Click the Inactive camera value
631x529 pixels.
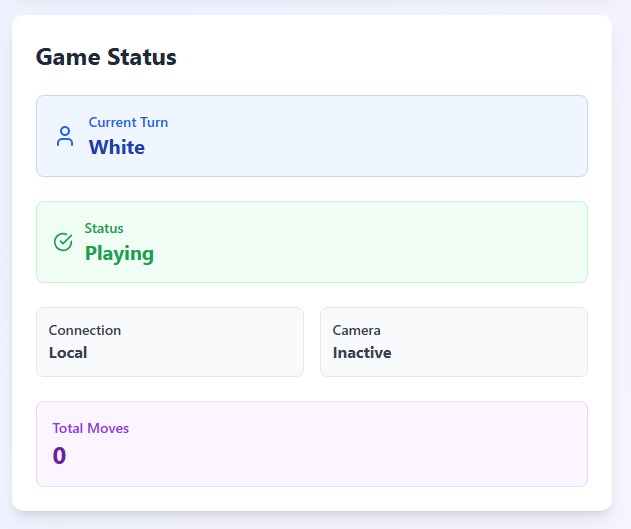click(x=362, y=353)
